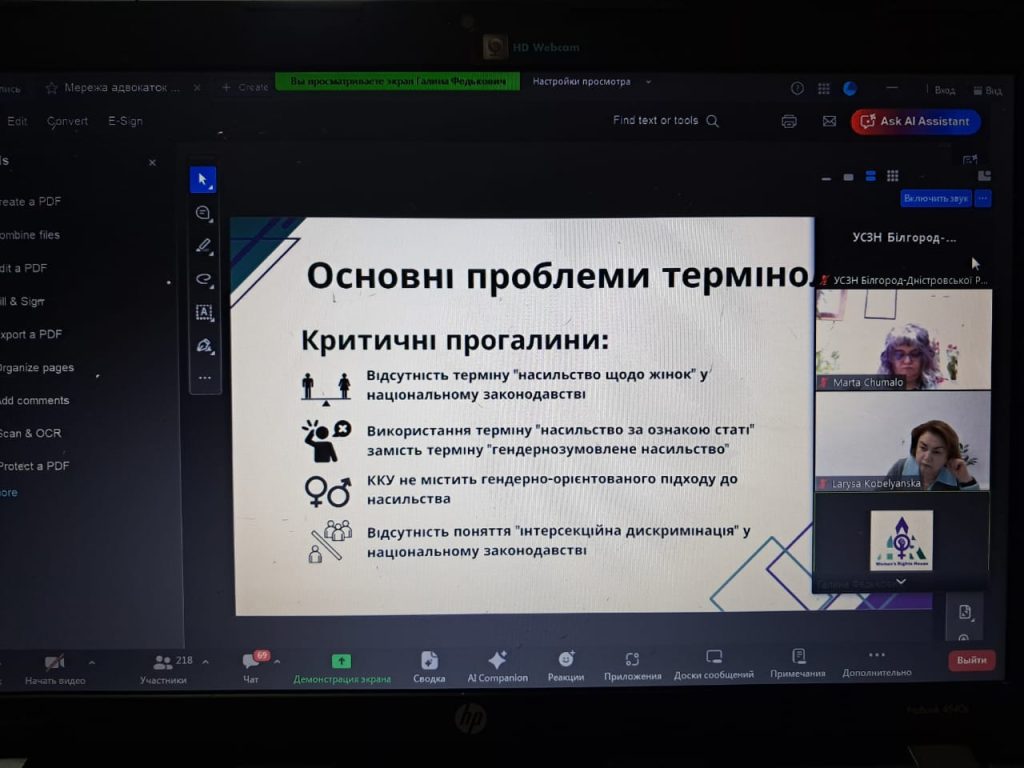This screenshot has height=768, width=1024.
Task: Select the arrow selection tool in the PDF toolbar
Action: point(203,180)
